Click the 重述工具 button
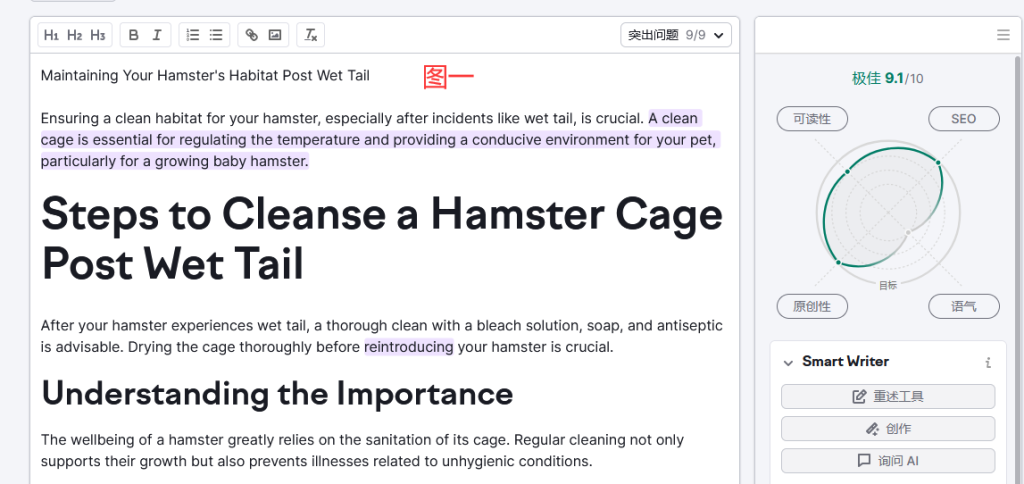The image size is (1024, 484). pos(888,396)
